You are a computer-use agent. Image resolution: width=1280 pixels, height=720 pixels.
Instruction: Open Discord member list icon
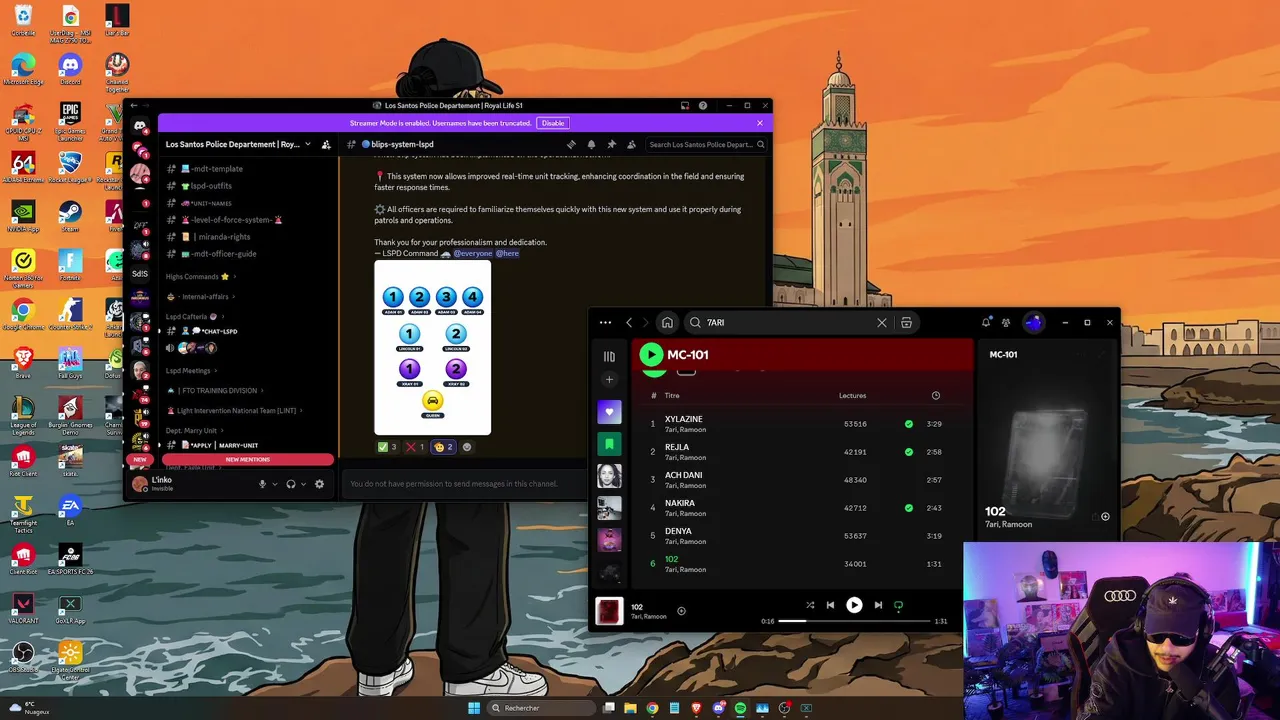click(631, 144)
